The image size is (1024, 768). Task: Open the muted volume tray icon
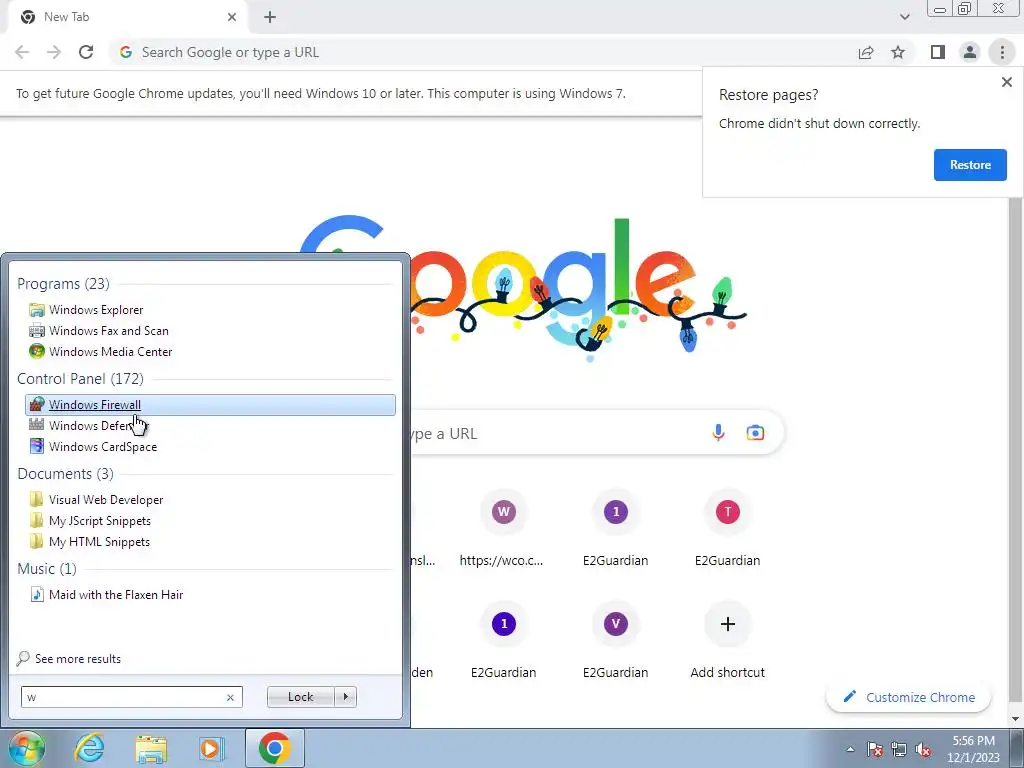(x=923, y=749)
